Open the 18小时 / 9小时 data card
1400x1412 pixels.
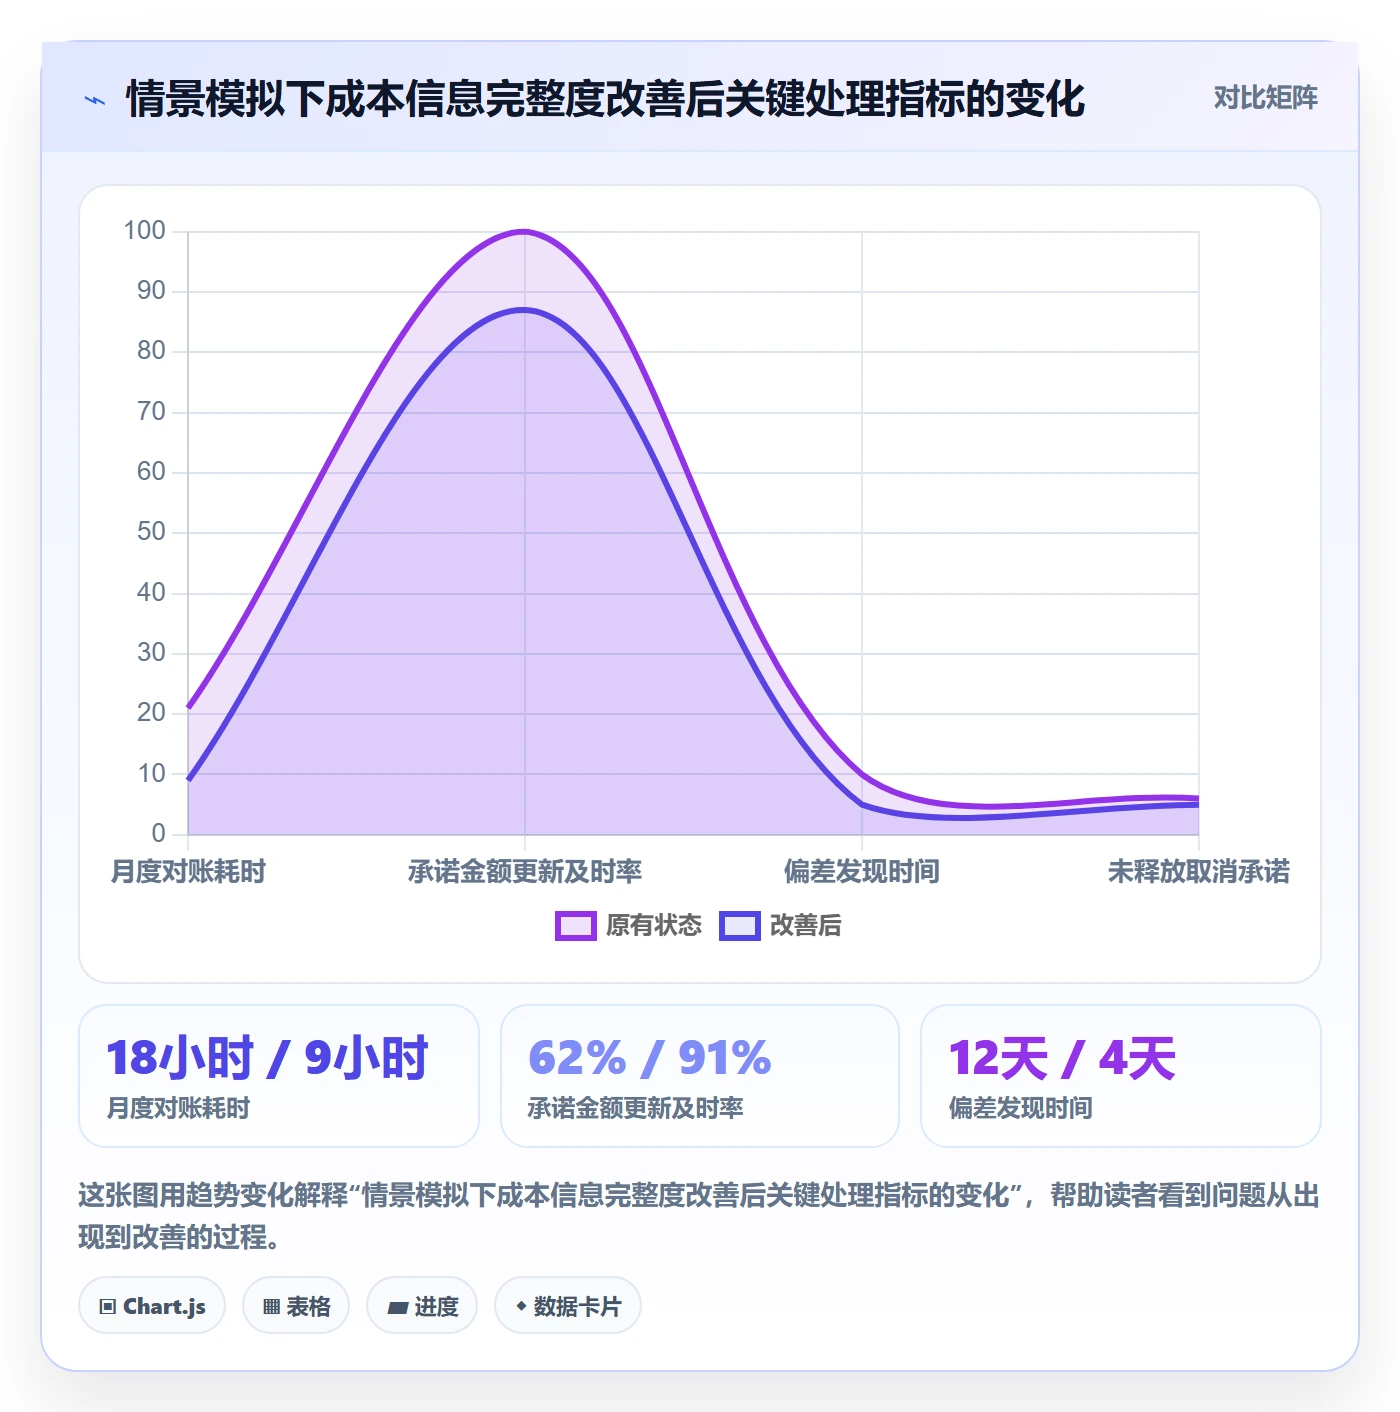279,1076
